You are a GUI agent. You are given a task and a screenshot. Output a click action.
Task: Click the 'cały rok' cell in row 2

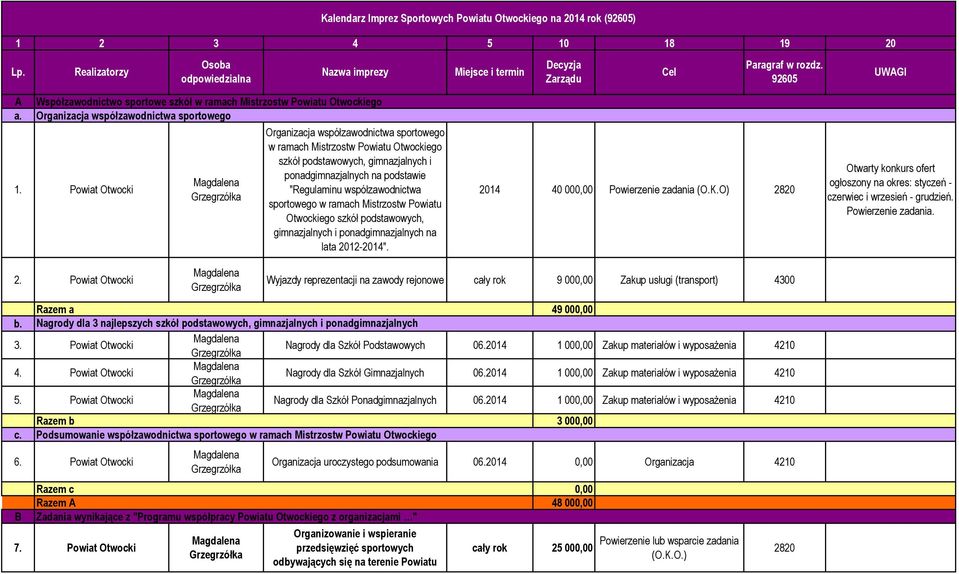[x=489, y=280]
